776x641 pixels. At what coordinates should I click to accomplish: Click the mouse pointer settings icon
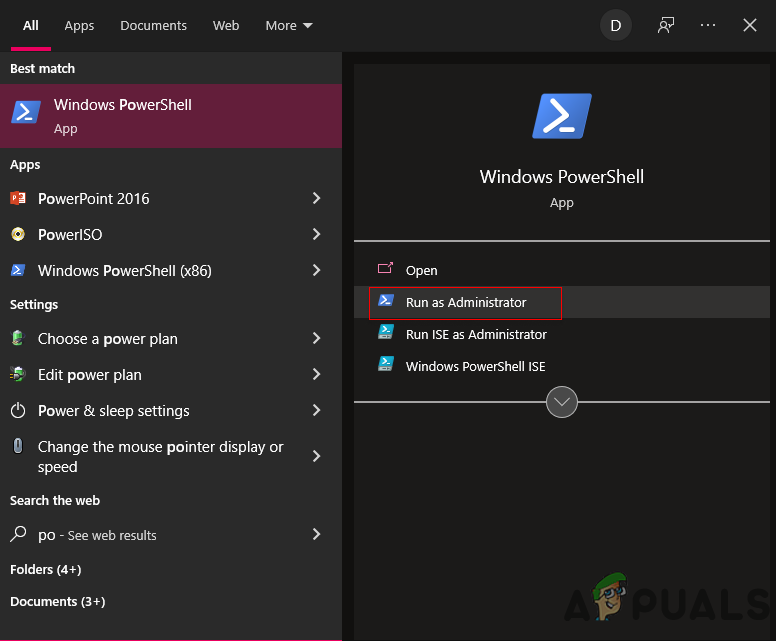click(18, 447)
